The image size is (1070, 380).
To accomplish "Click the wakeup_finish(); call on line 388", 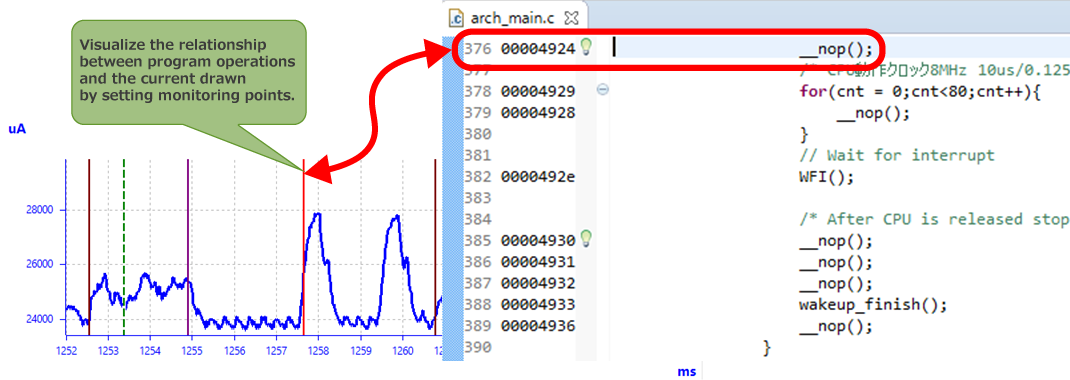I will [873, 304].
